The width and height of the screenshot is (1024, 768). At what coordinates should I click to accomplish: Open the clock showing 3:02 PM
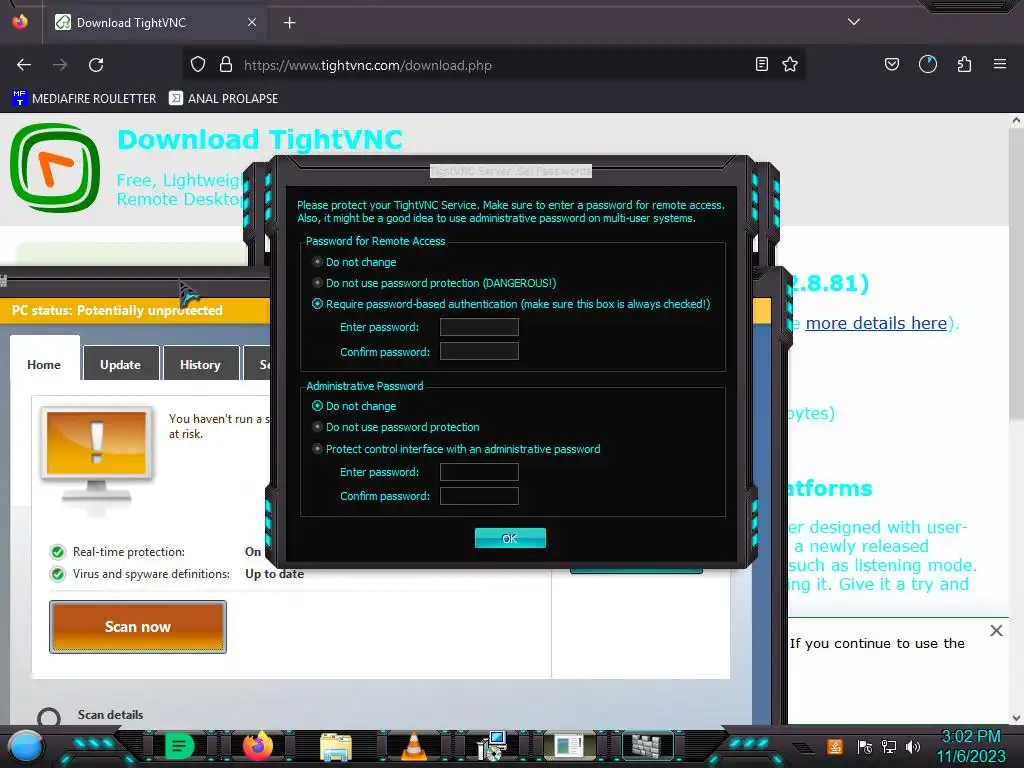point(970,737)
